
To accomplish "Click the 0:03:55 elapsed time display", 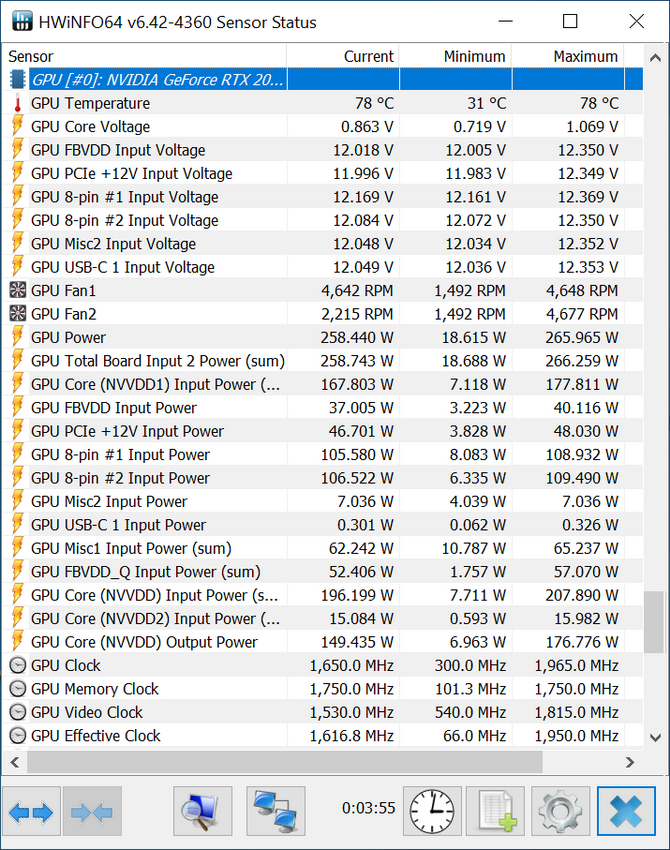I will coord(369,808).
